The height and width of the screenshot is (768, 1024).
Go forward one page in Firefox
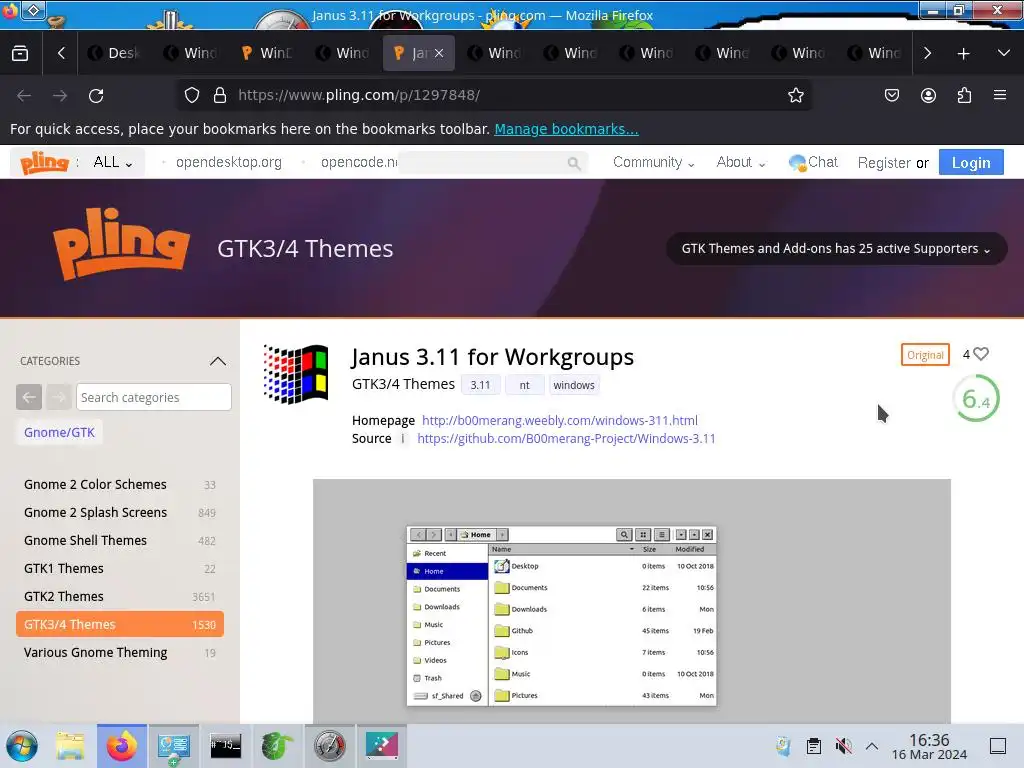tap(60, 95)
